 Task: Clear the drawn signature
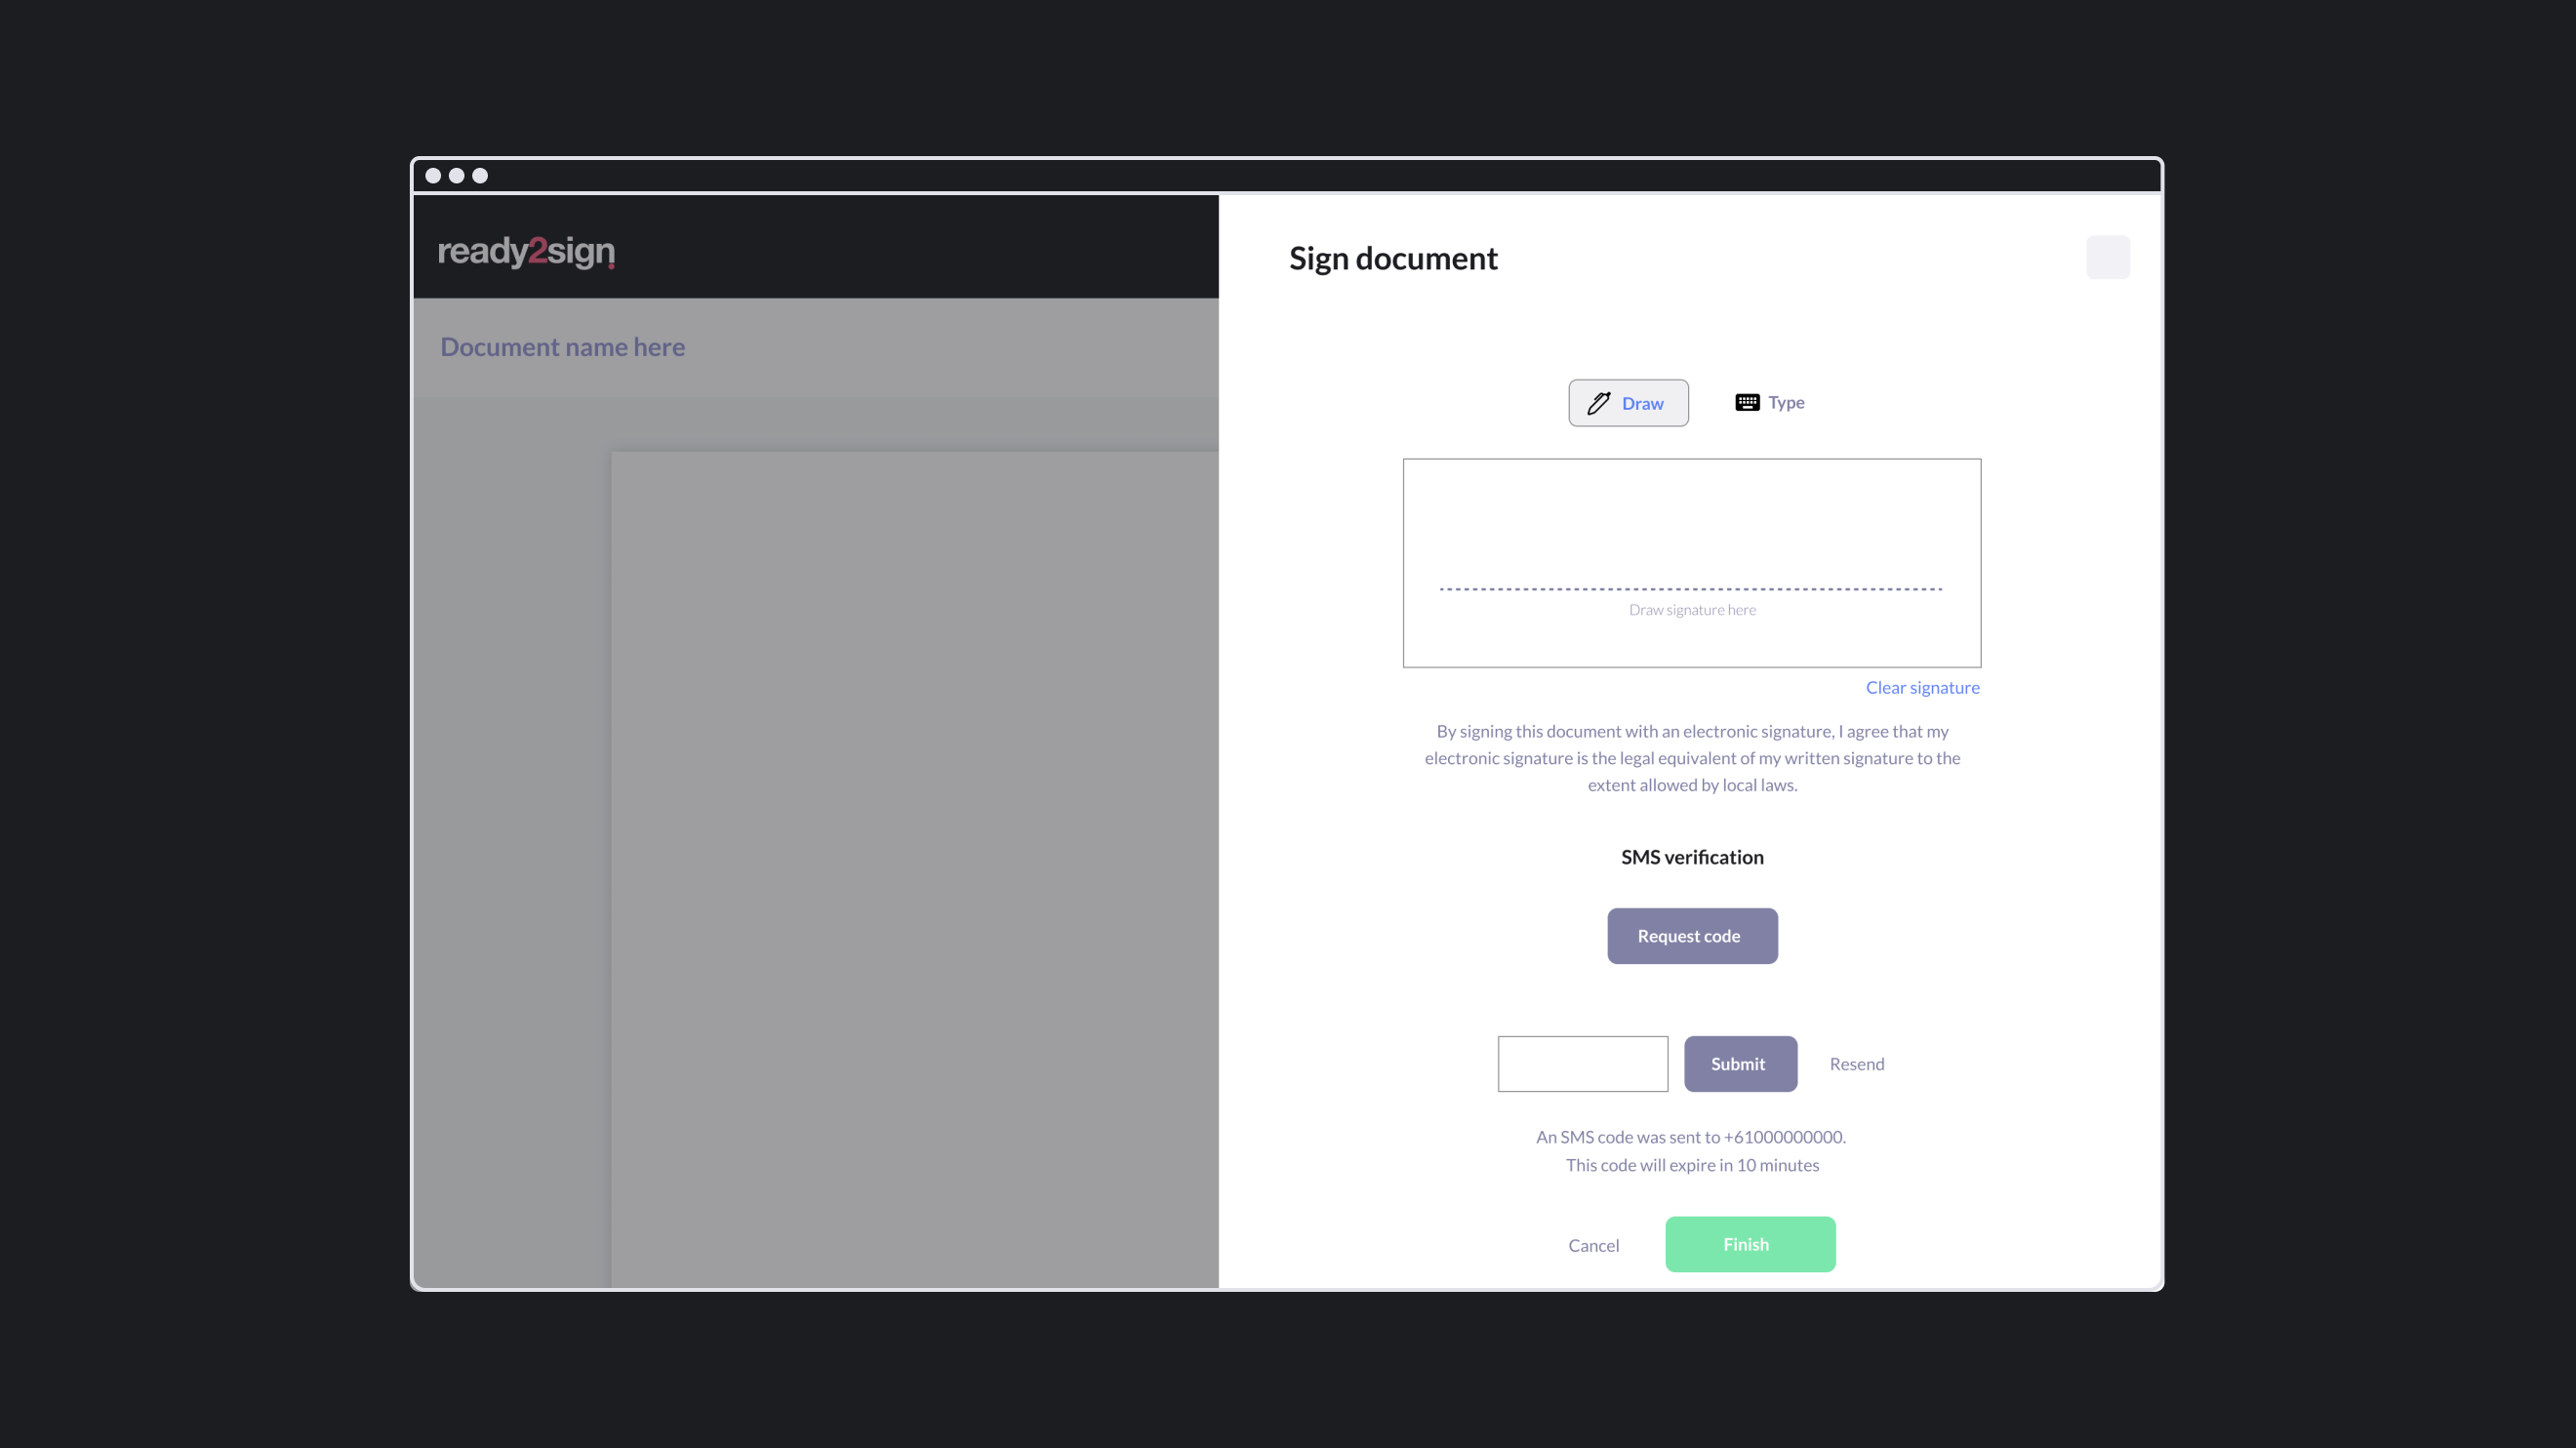pyautogui.click(x=1922, y=687)
